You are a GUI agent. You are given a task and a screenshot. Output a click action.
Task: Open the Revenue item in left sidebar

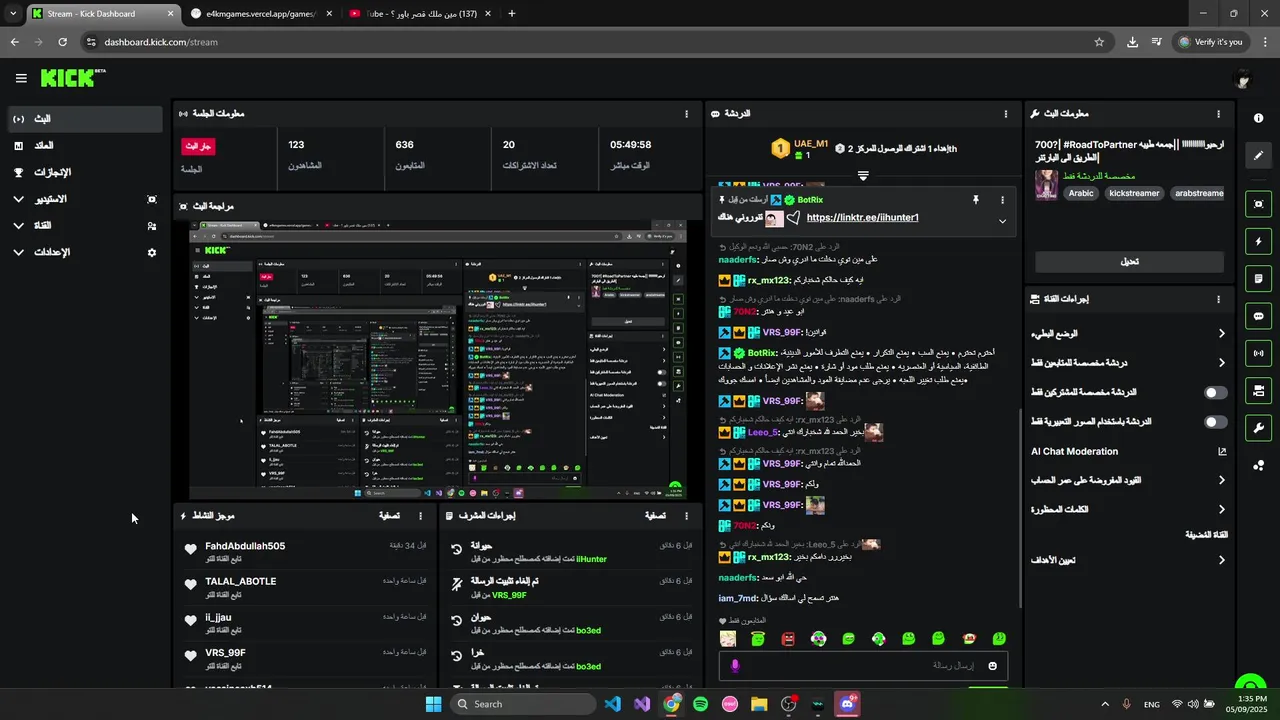[85, 146]
